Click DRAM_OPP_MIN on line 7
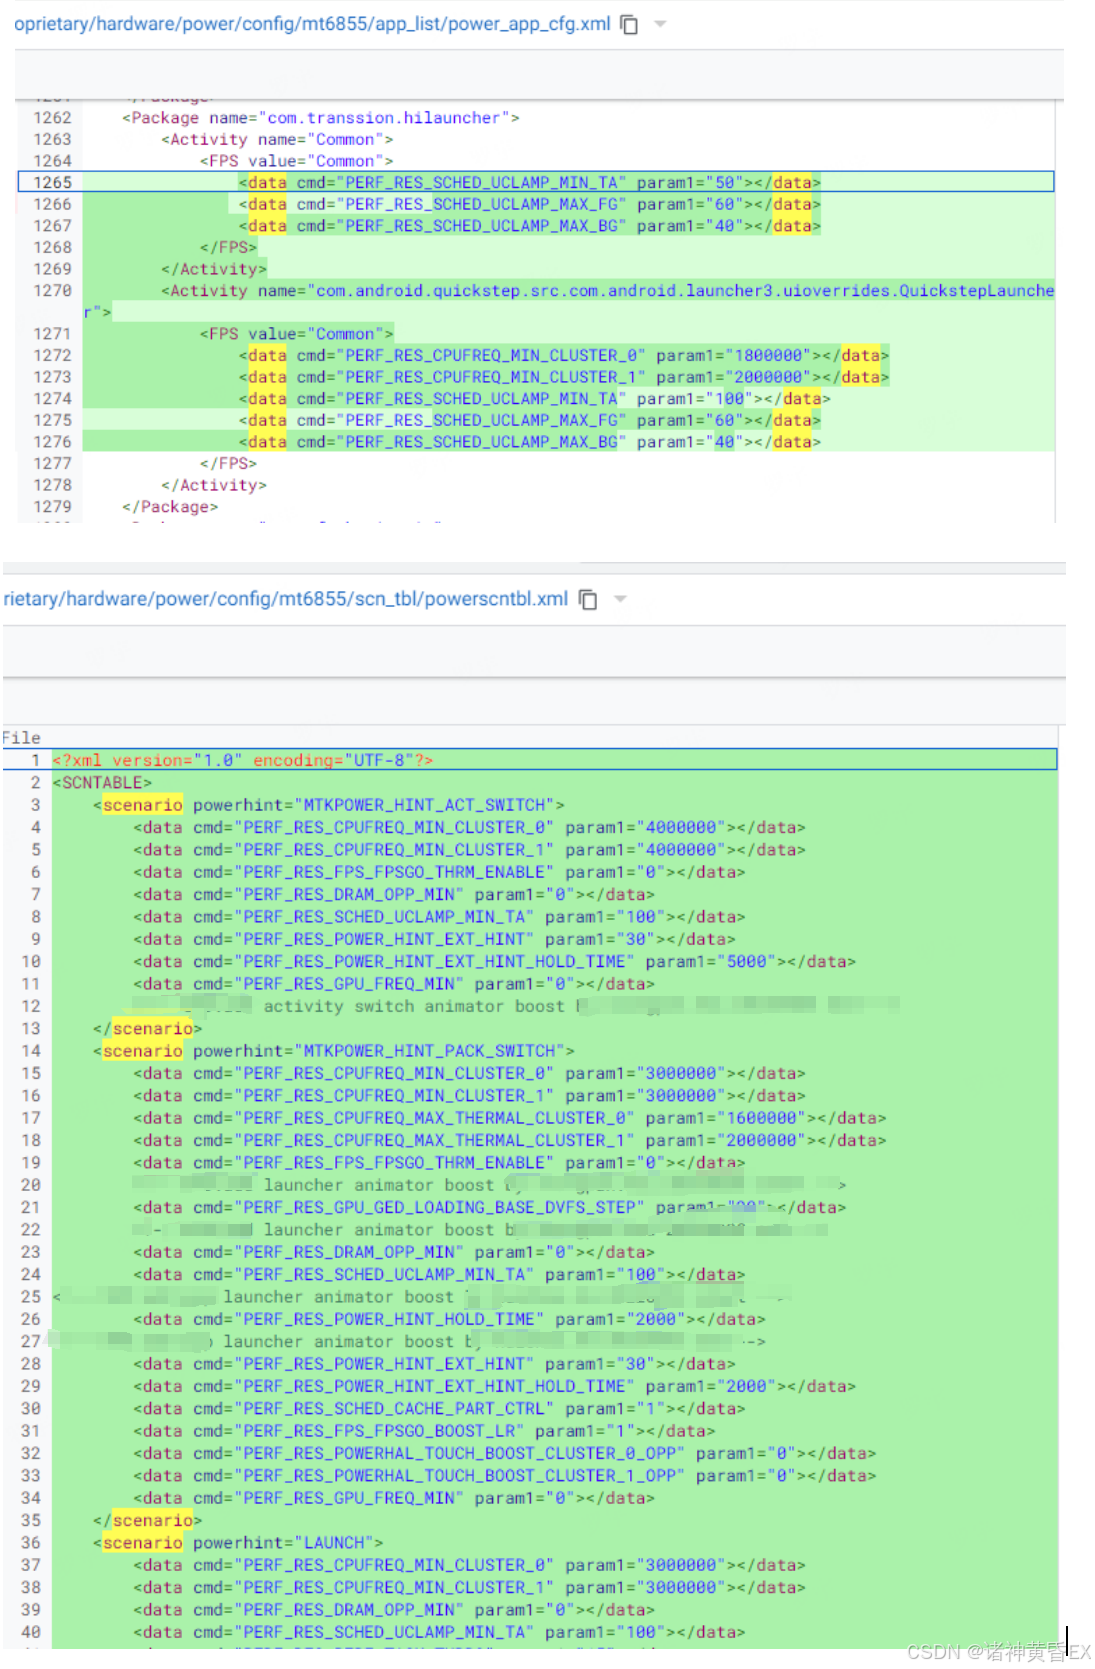This screenshot has width=1095, height=1669. pos(394,895)
